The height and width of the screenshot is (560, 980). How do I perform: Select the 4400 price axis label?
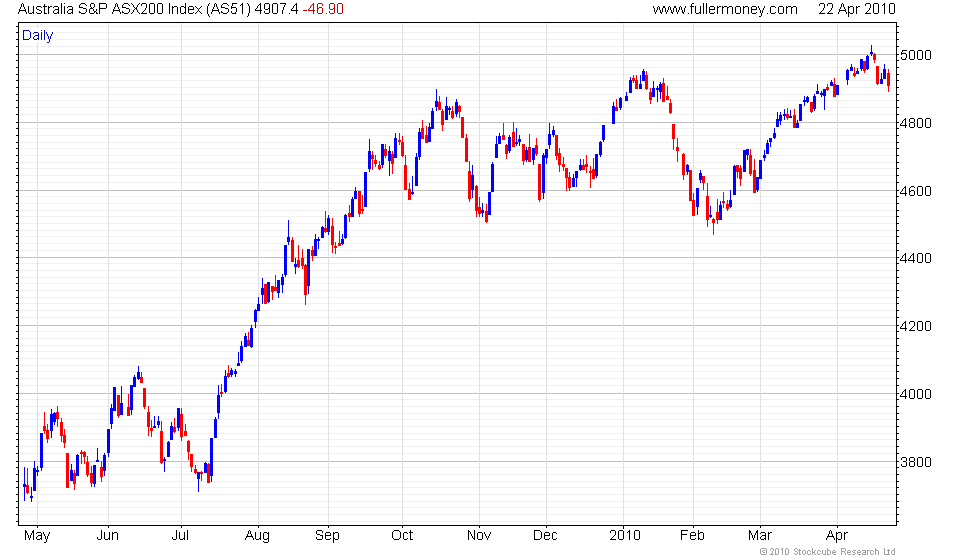916,258
